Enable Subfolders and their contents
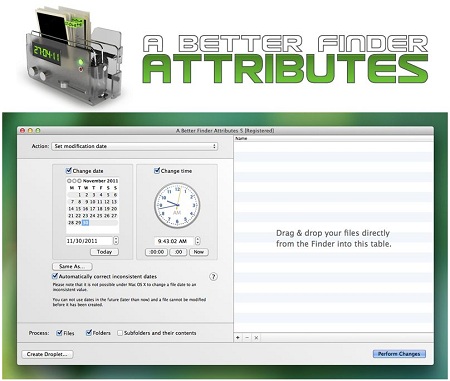The width and height of the screenshot is (450, 381). coord(120,333)
